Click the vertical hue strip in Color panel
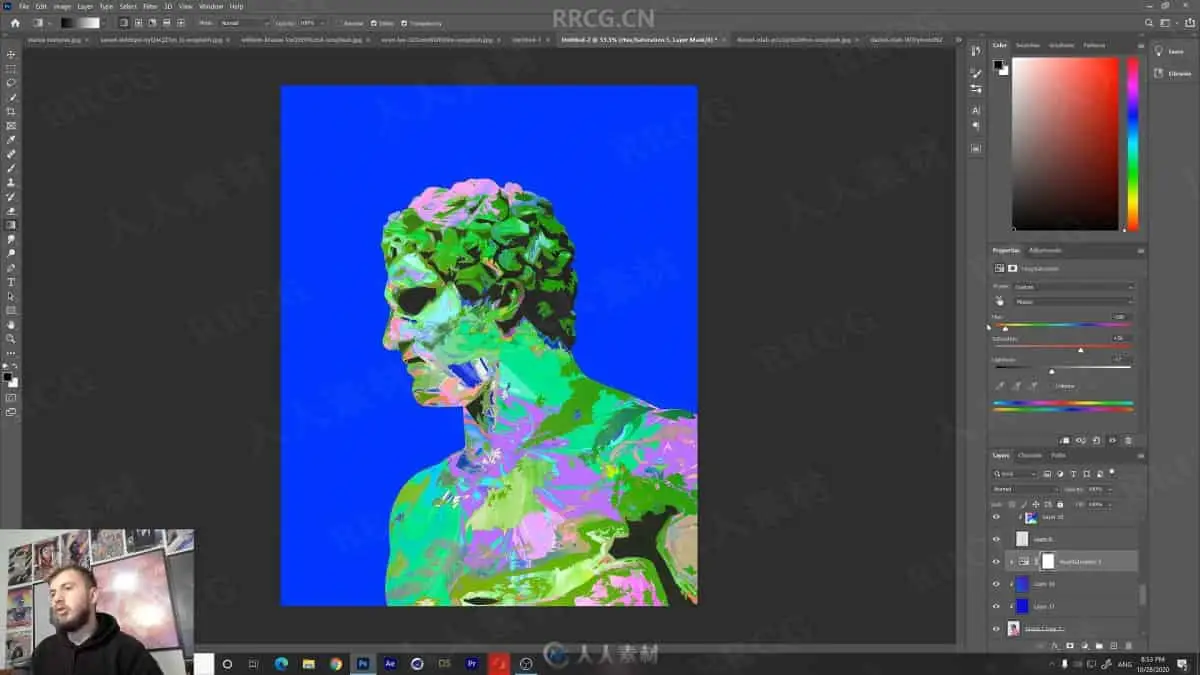1200x675 pixels. (x=1132, y=143)
